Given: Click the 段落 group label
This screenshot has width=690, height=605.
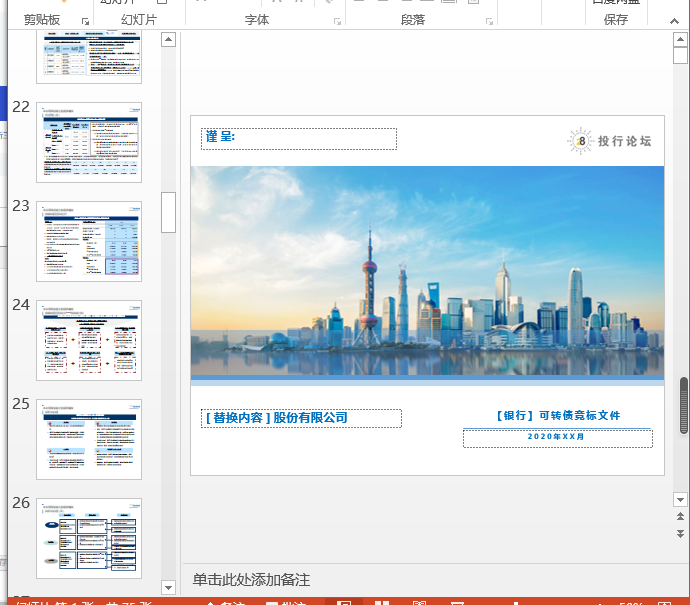Looking at the screenshot, I should [x=413, y=20].
